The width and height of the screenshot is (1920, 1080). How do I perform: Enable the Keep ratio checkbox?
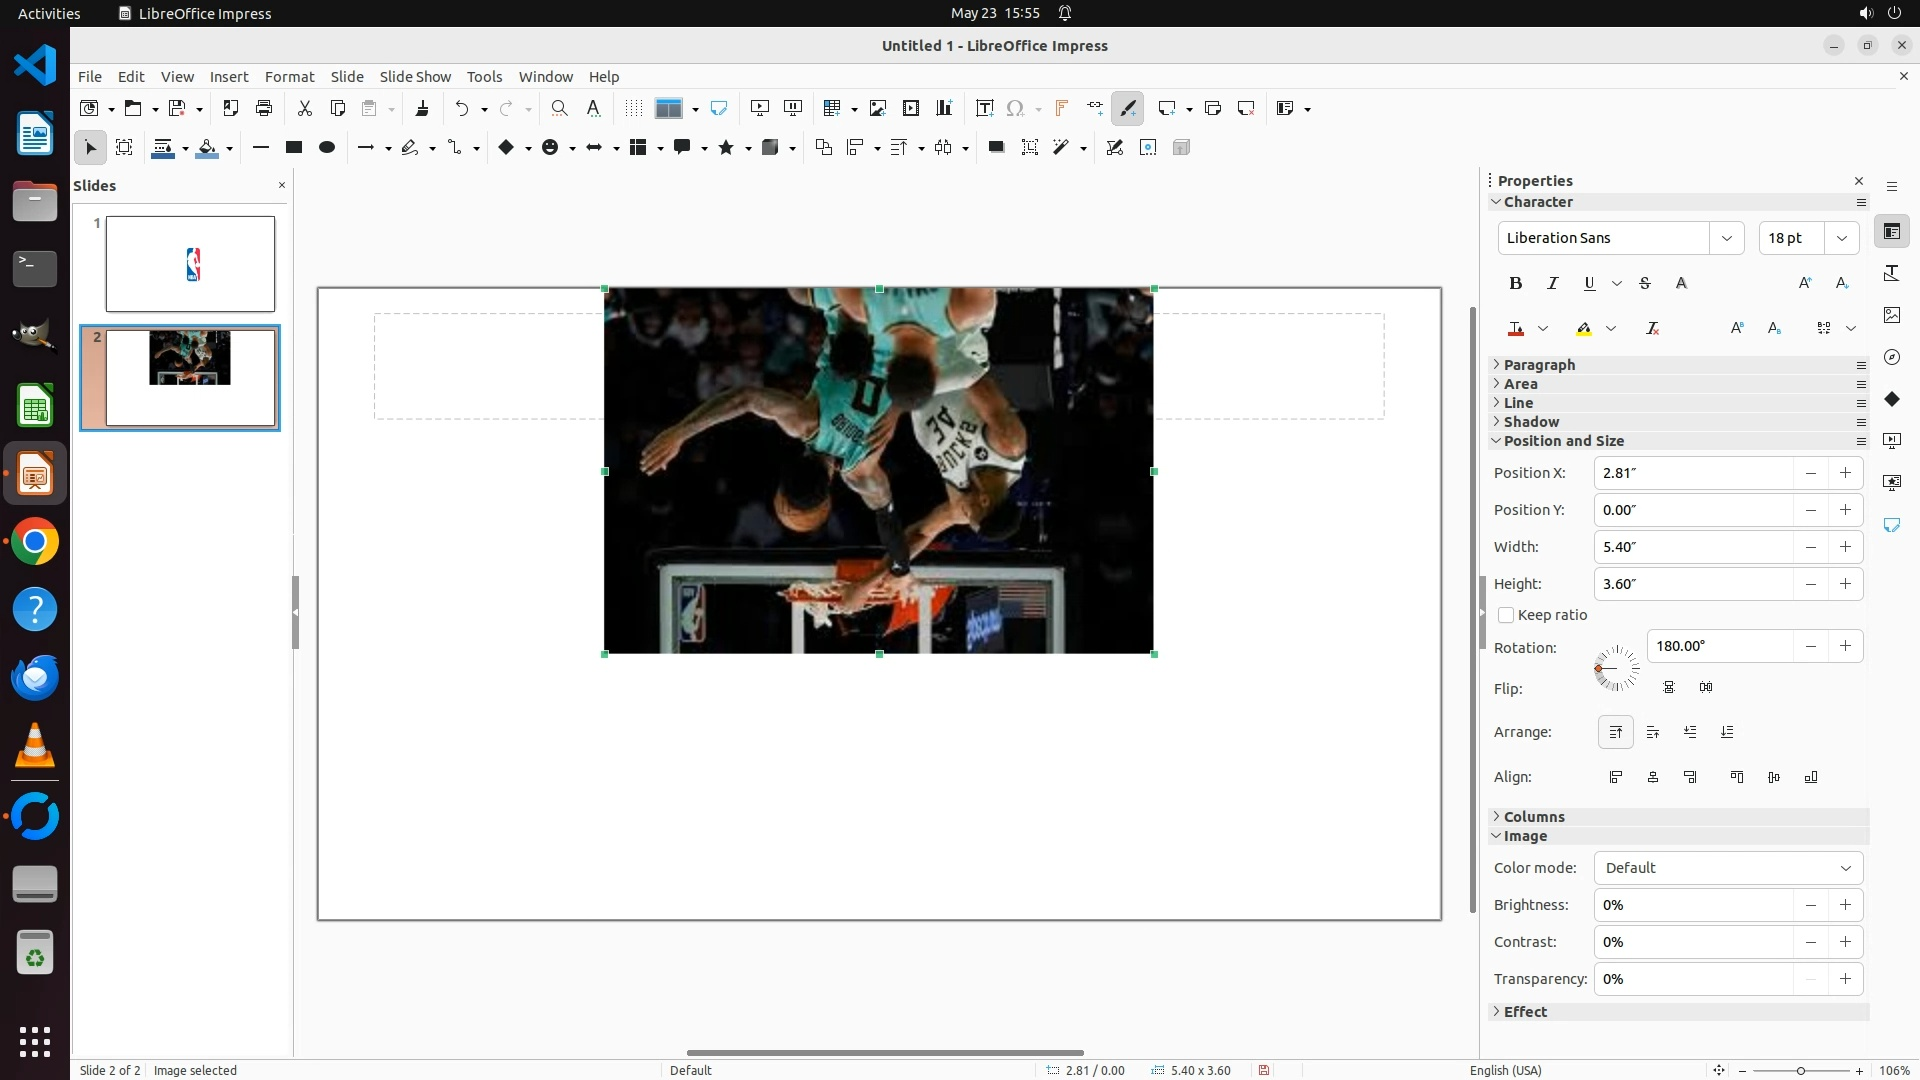point(1506,616)
